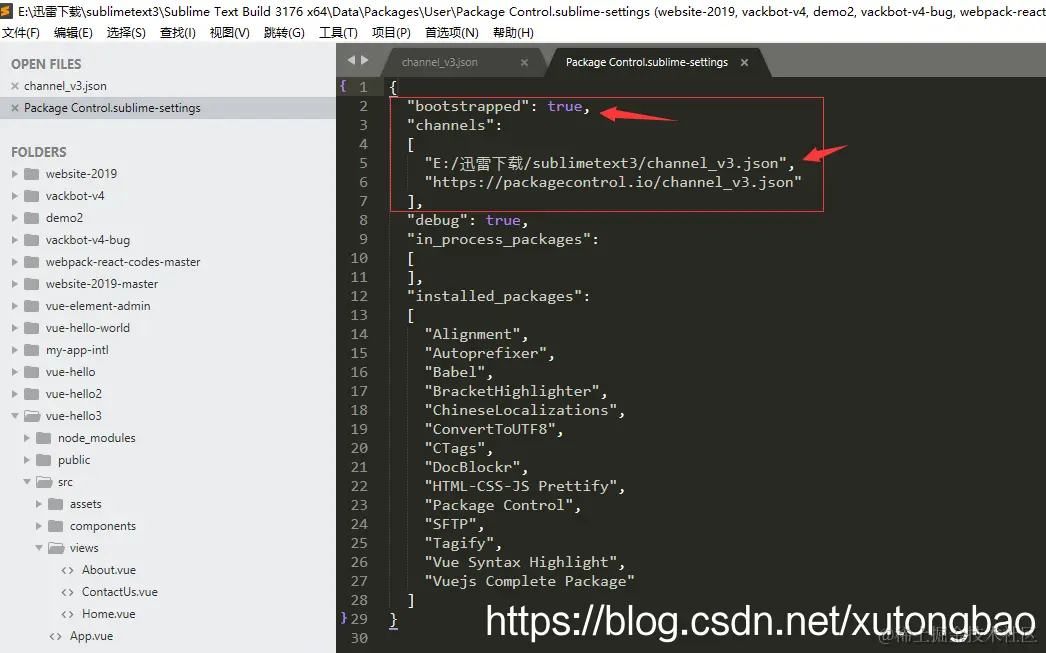Open the 视图(V) menu
Viewport: 1046px width, 653px height.
point(229,33)
